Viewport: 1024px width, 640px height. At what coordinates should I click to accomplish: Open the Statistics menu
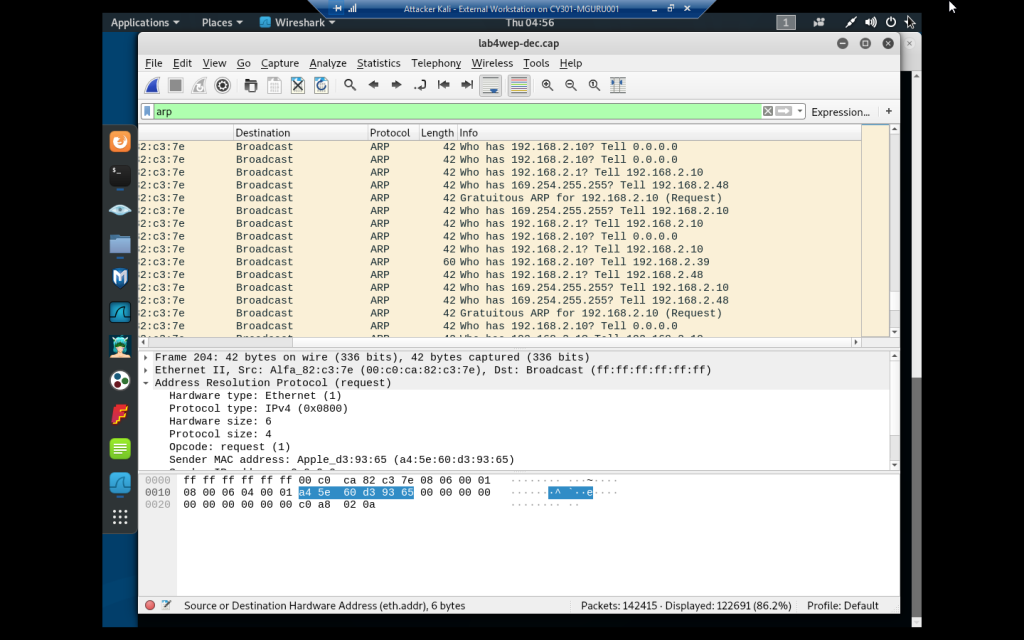click(x=379, y=63)
